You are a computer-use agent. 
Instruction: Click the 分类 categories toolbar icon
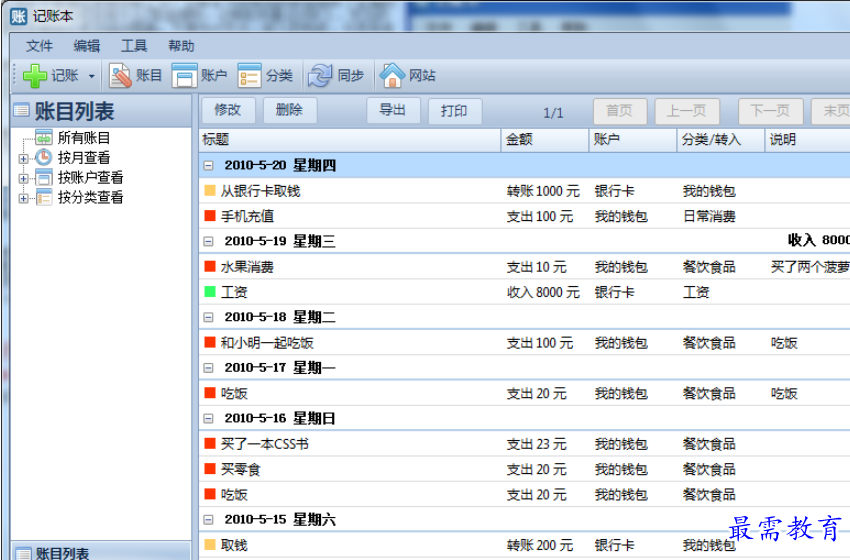tap(250, 76)
